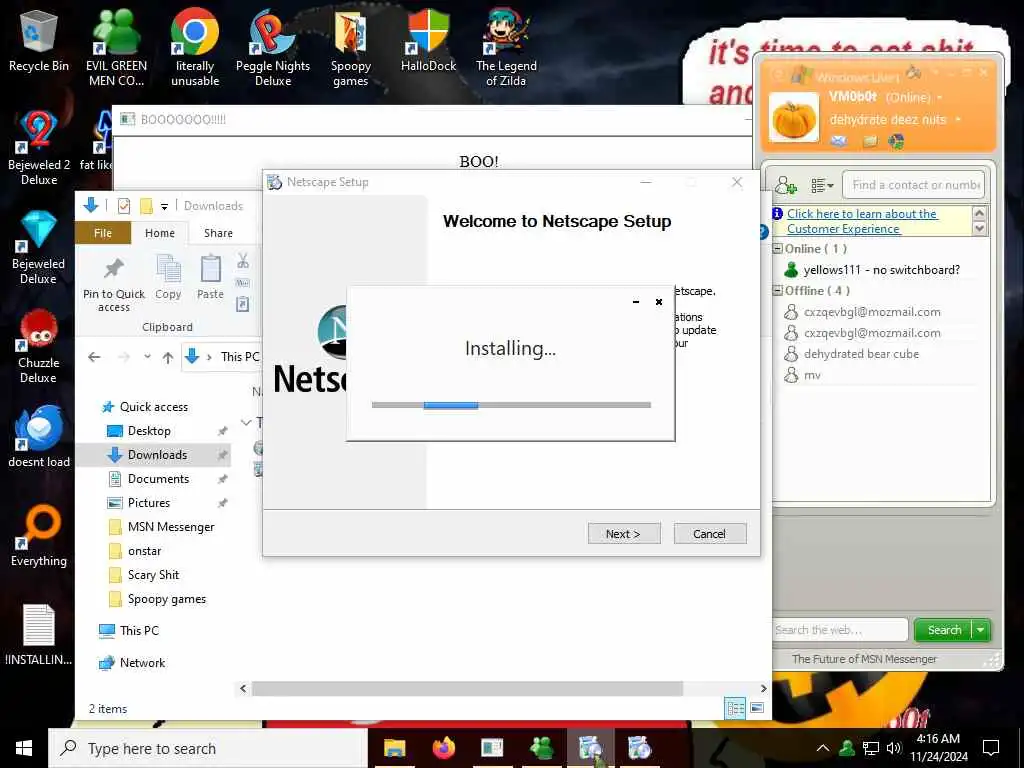Image resolution: width=1024 pixels, height=768 pixels.
Task: Click Cancel in Netscape Setup
Action: (x=709, y=534)
